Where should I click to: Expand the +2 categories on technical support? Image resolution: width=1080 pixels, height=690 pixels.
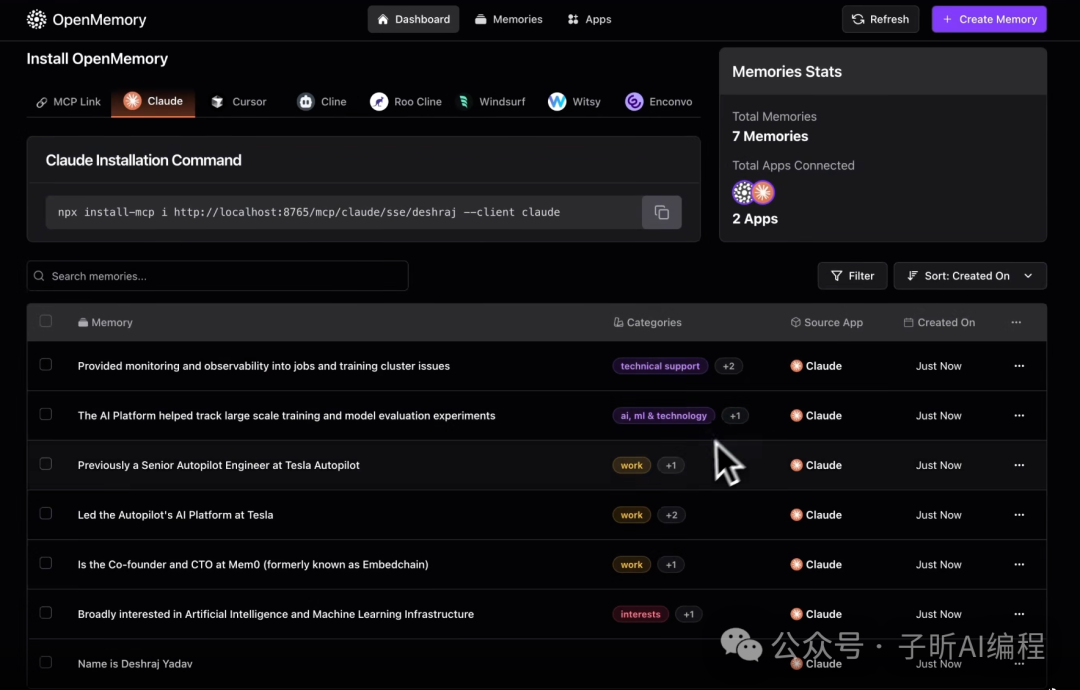click(728, 366)
